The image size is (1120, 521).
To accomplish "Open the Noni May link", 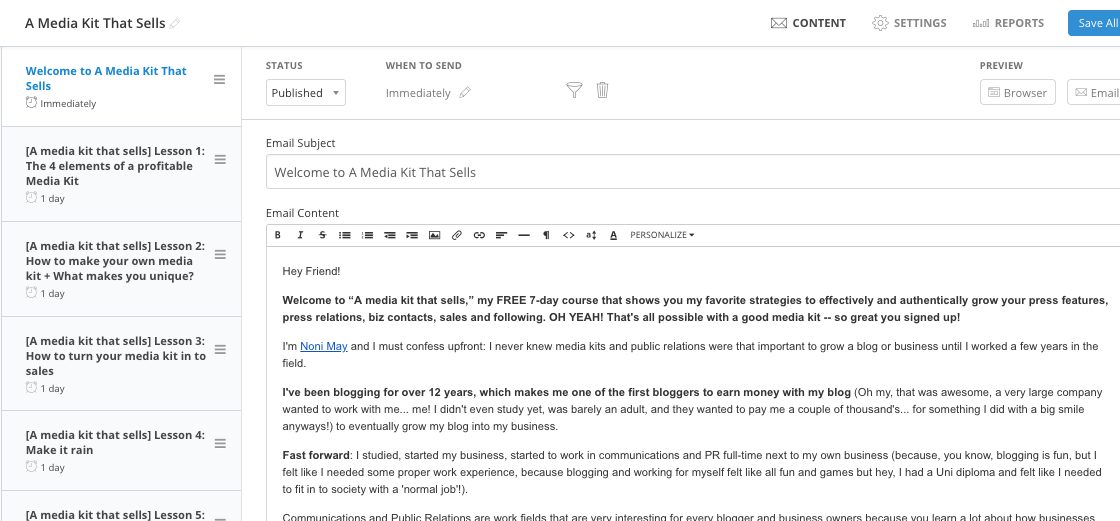I will coord(324,346).
